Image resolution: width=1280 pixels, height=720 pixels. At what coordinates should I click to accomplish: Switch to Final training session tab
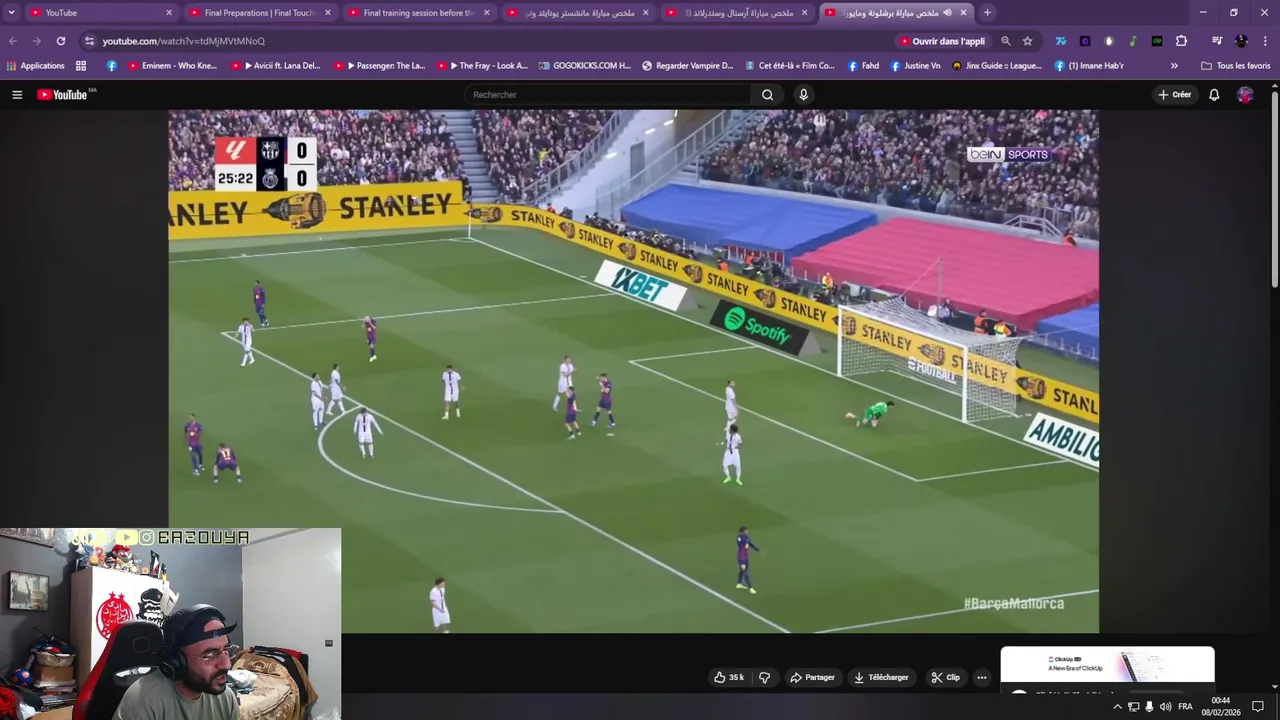418,13
